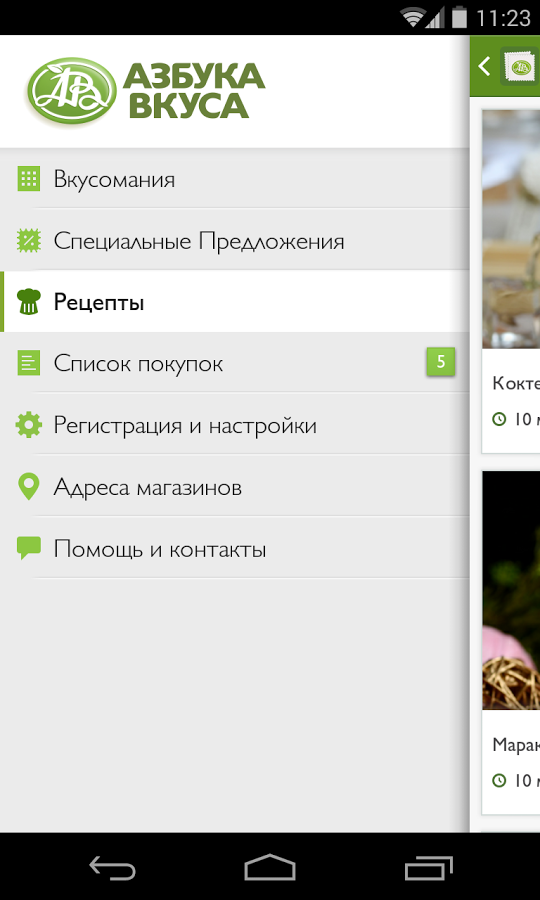Tap the green badge showing 5
This screenshot has height=900, width=540.
[x=441, y=362]
